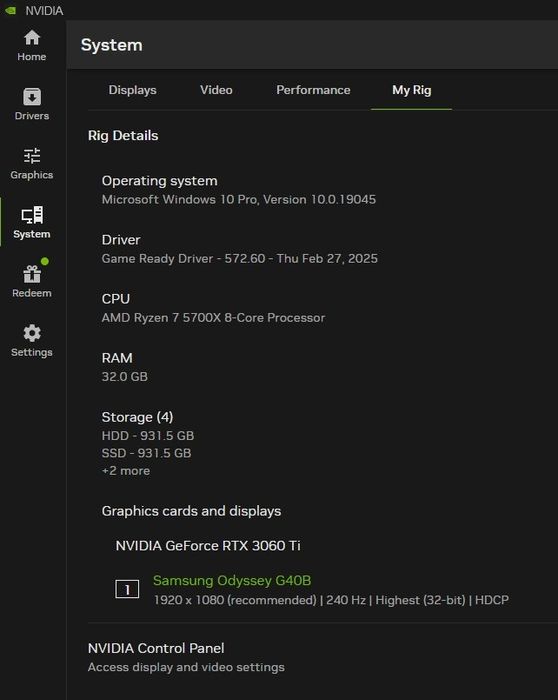Open the Redeem gift icon
The image size is (558, 700).
pyautogui.click(x=32, y=274)
